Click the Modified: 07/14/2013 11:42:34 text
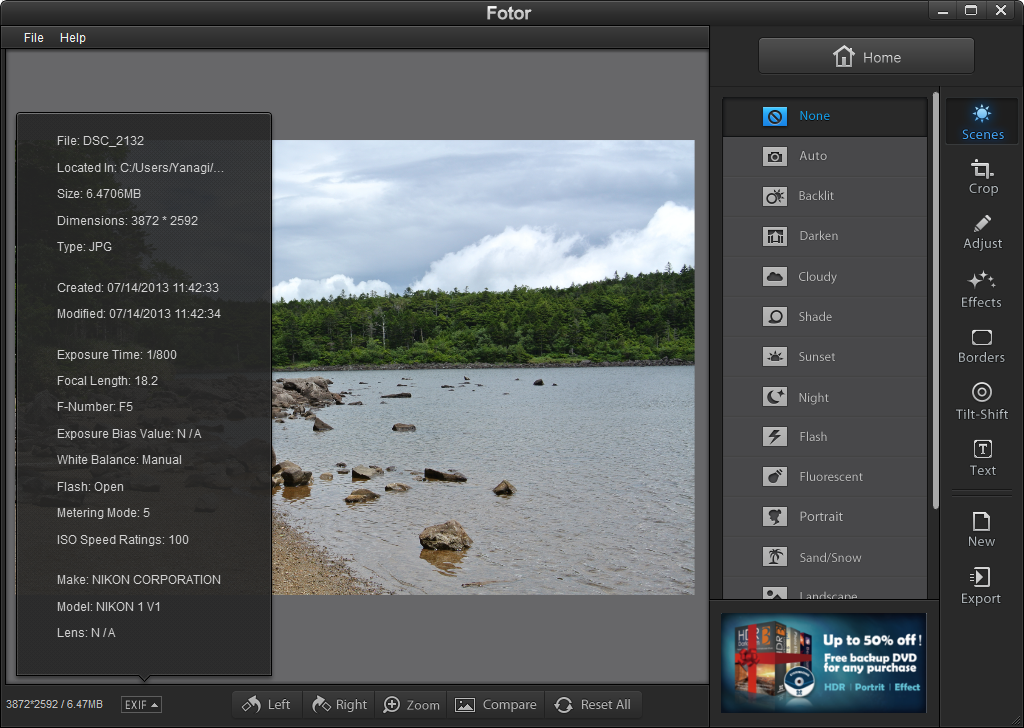Screen dimensions: 1024x728 138,314
